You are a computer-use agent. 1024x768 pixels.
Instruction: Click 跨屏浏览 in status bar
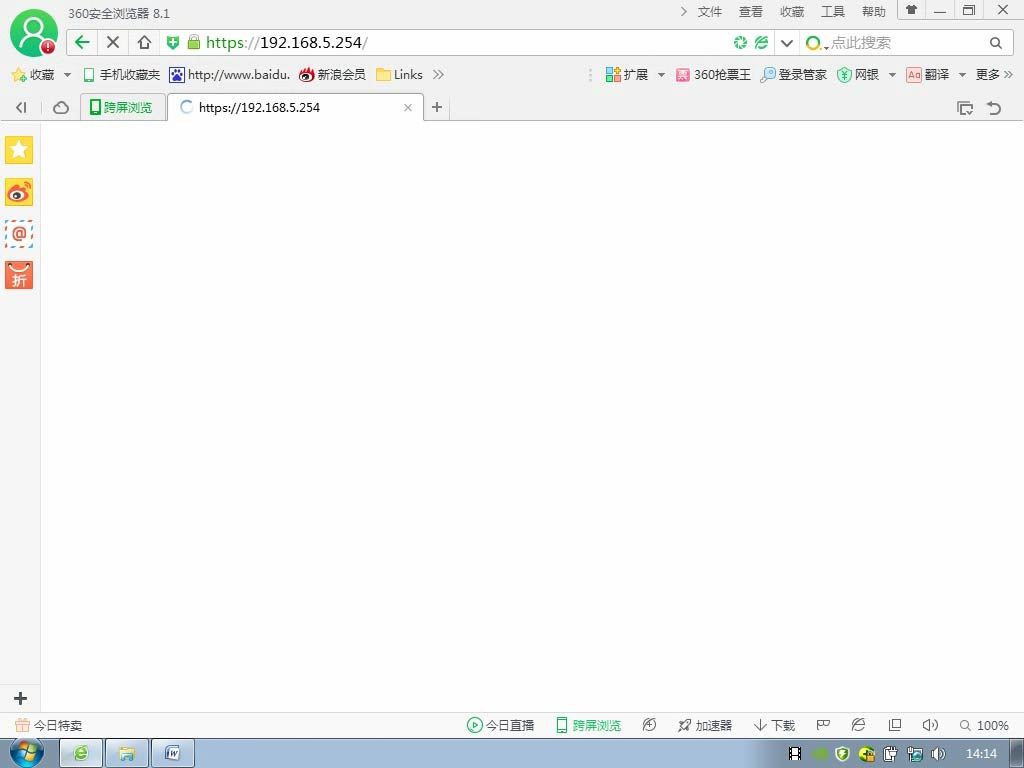pyautogui.click(x=588, y=725)
